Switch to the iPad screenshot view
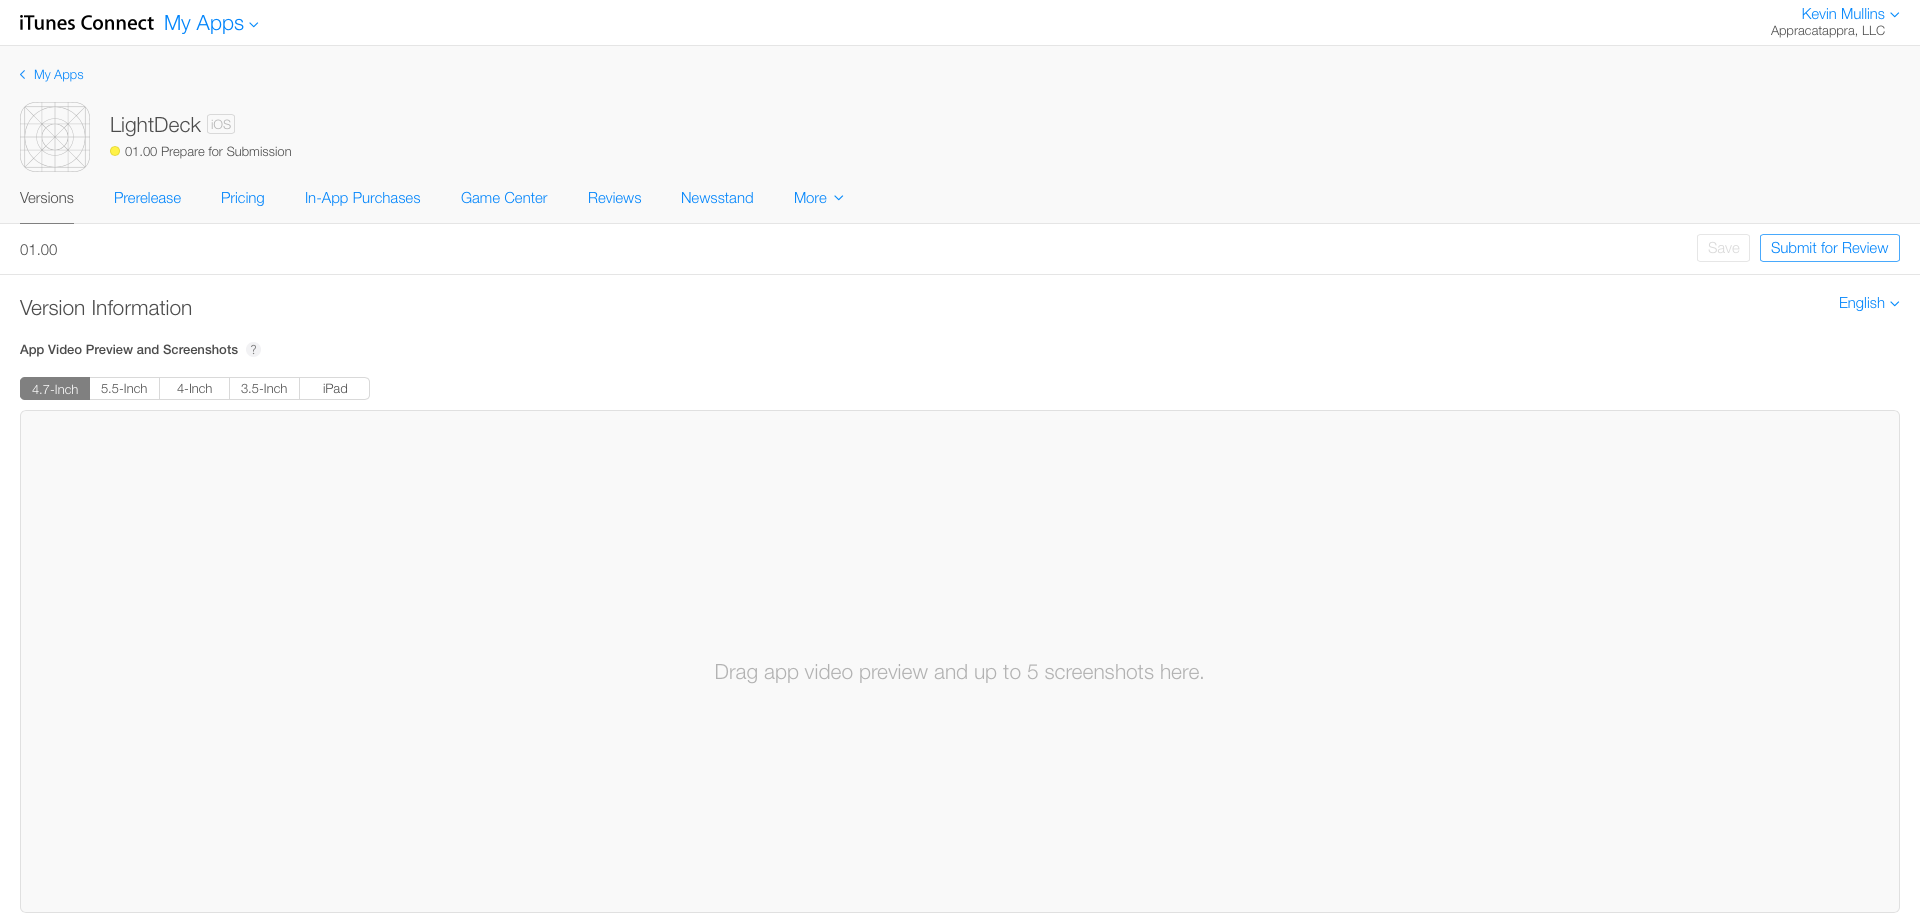The width and height of the screenshot is (1920, 920). coord(334,388)
